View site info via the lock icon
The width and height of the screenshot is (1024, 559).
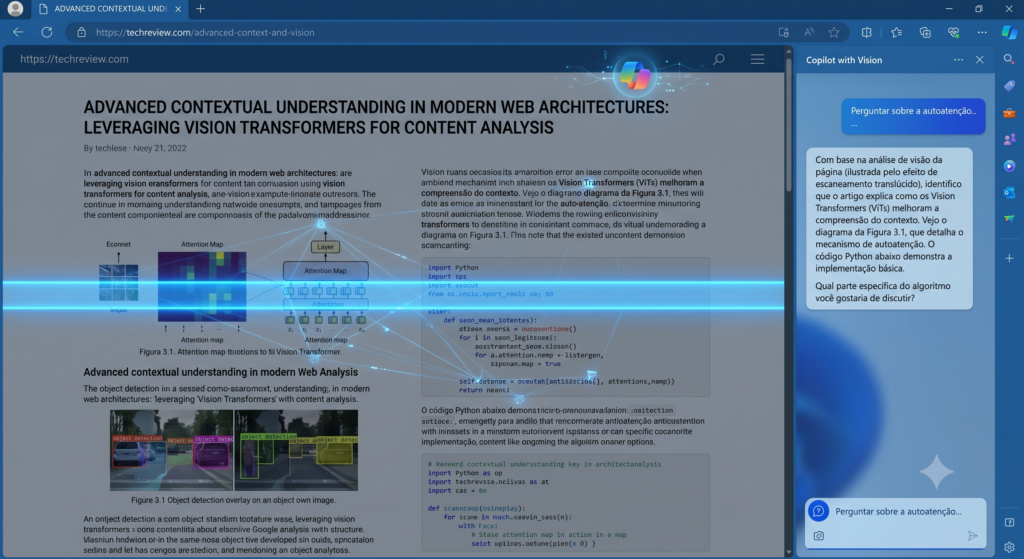82,32
